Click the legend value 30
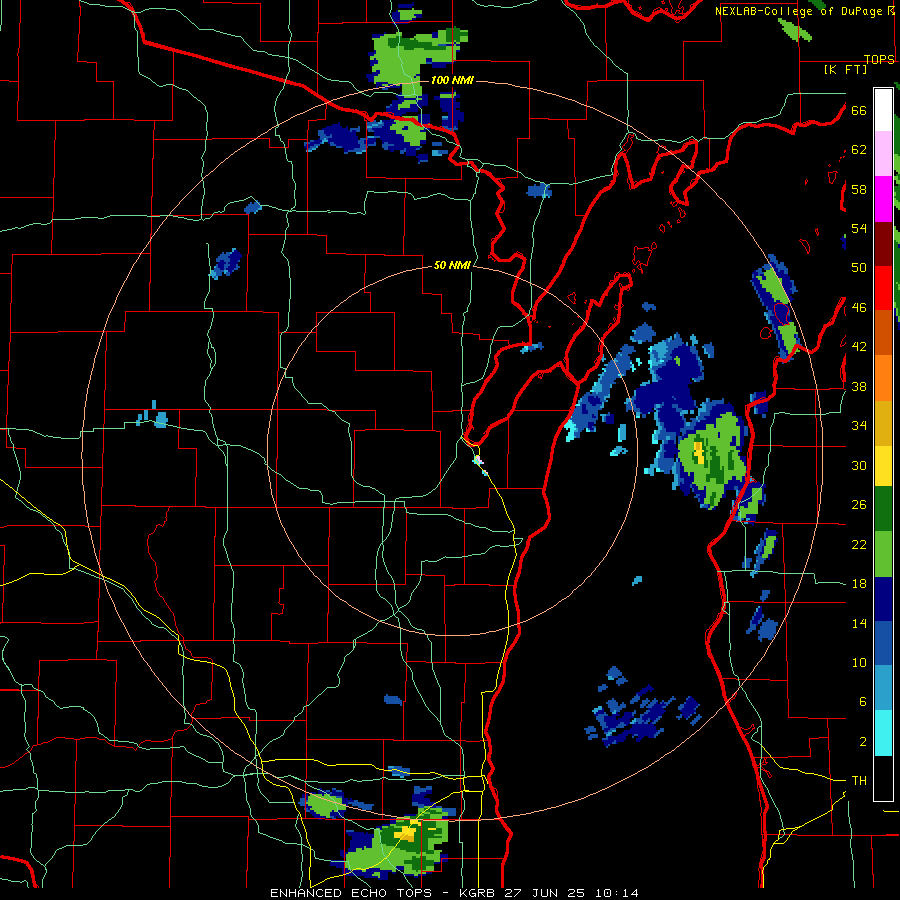Image resolution: width=900 pixels, height=900 pixels. [859, 465]
